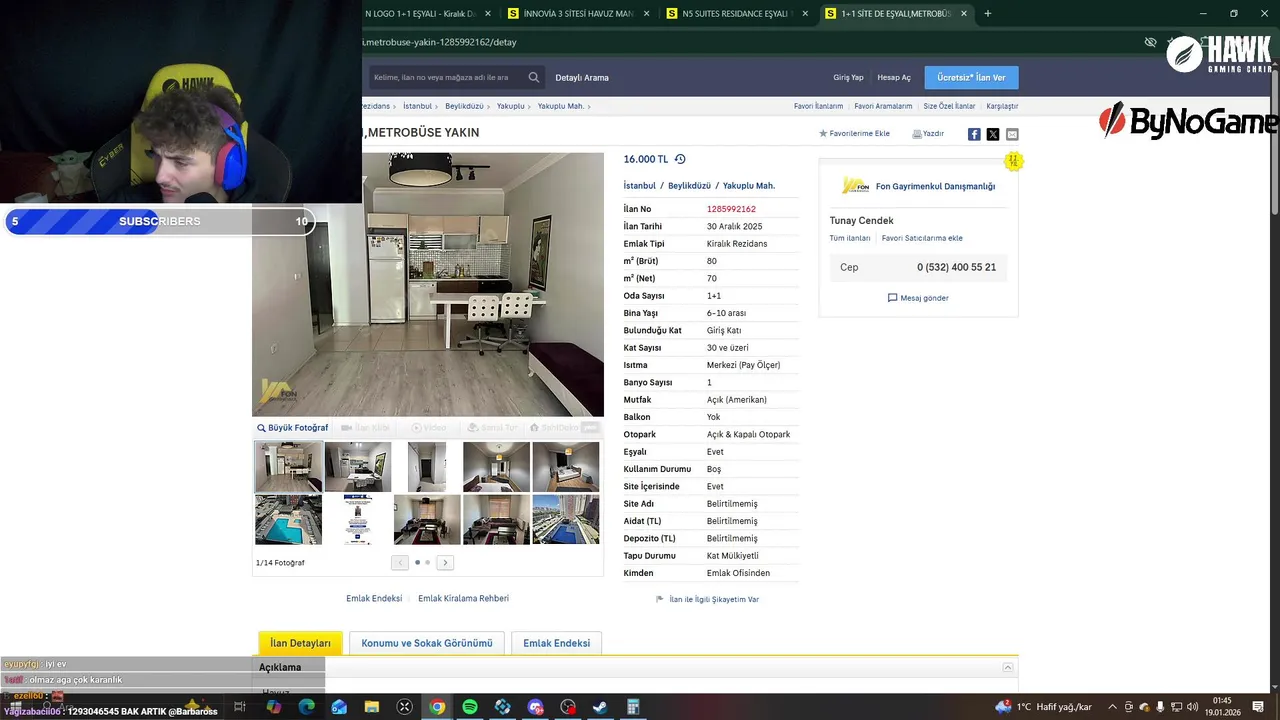The image size is (1280, 720).
Task: Open the Karşılaştır link
Action: coord(1002,106)
